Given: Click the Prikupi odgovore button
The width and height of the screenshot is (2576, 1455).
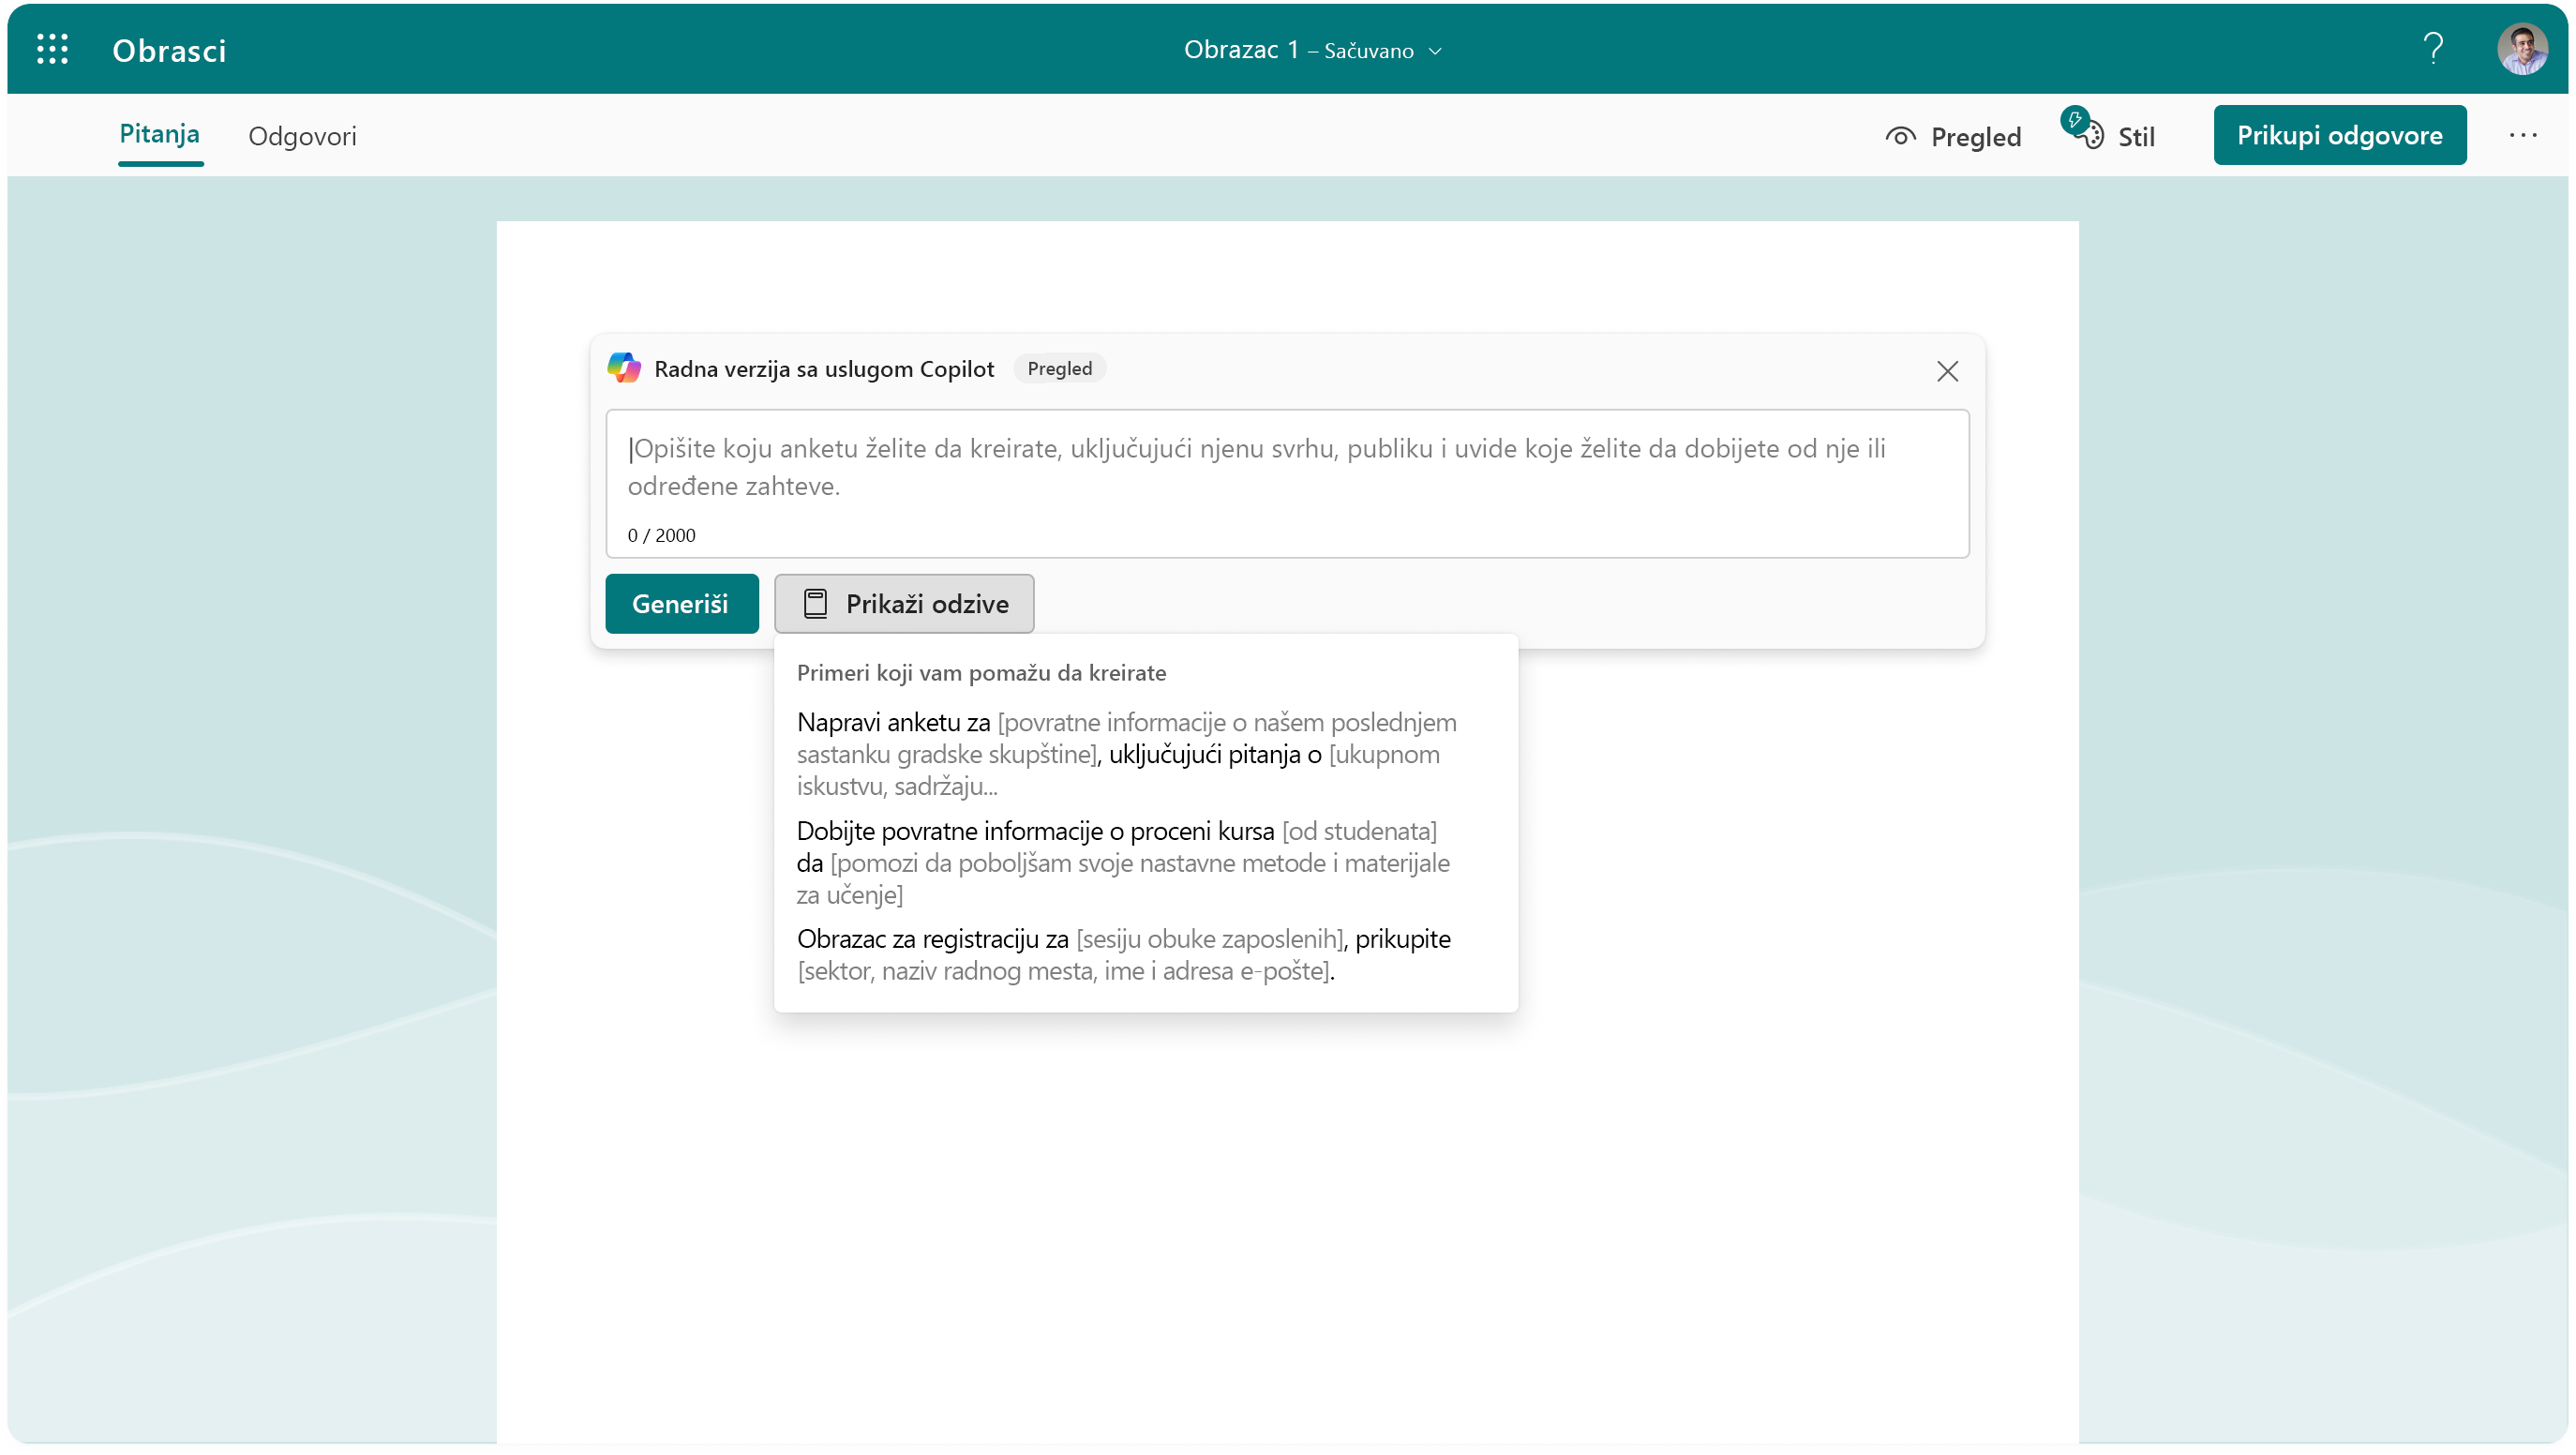Looking at the screenshot, I should (2339, 135).
